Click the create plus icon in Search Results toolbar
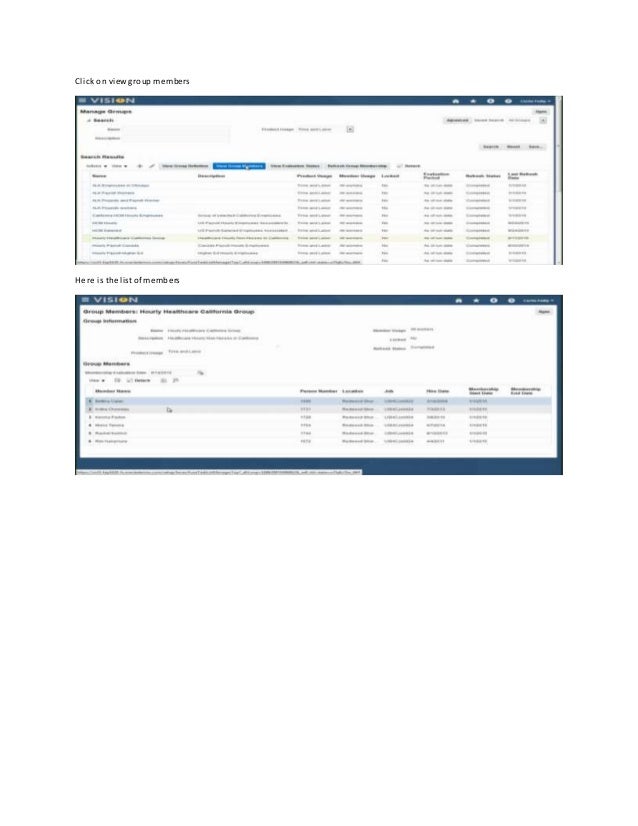The height and width of the screenshot is (826, 638). tap(140, 166)
